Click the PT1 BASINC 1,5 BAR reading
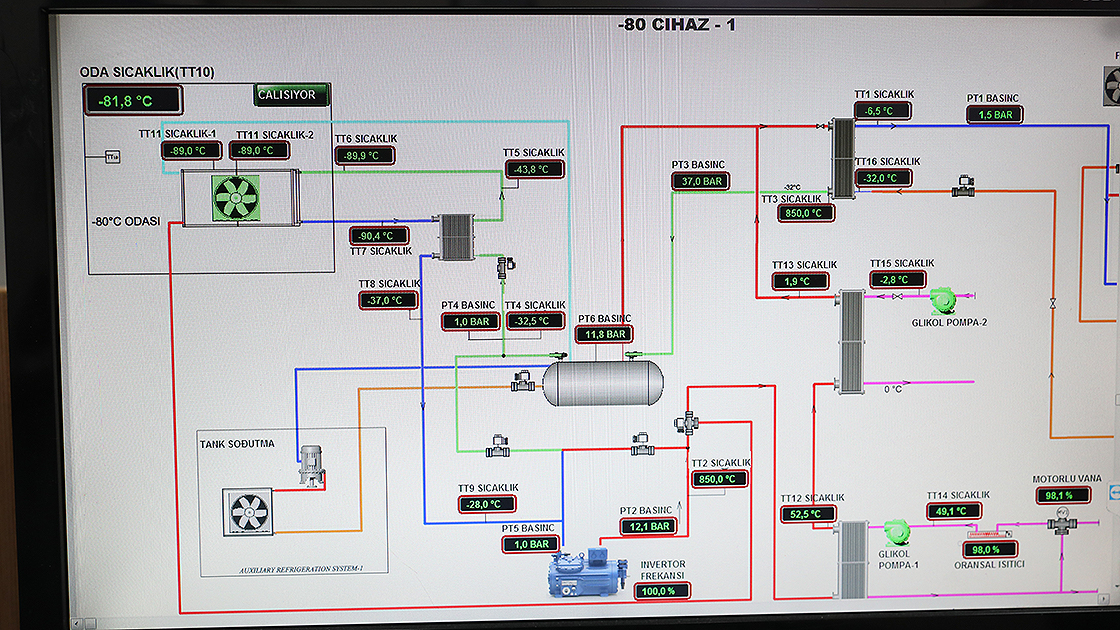This screenshot has height=630, width=1120. coord(995,115)
